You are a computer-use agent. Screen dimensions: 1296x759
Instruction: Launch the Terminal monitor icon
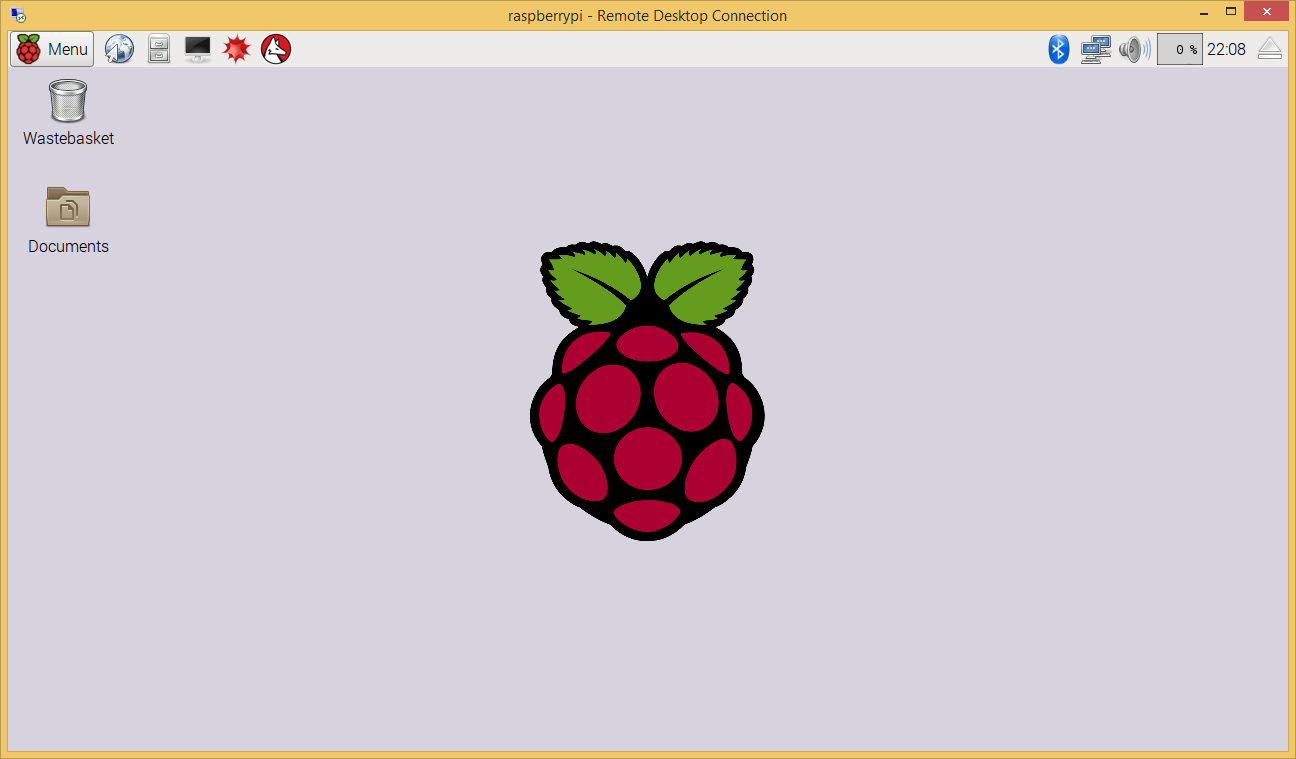pos(198,49)
